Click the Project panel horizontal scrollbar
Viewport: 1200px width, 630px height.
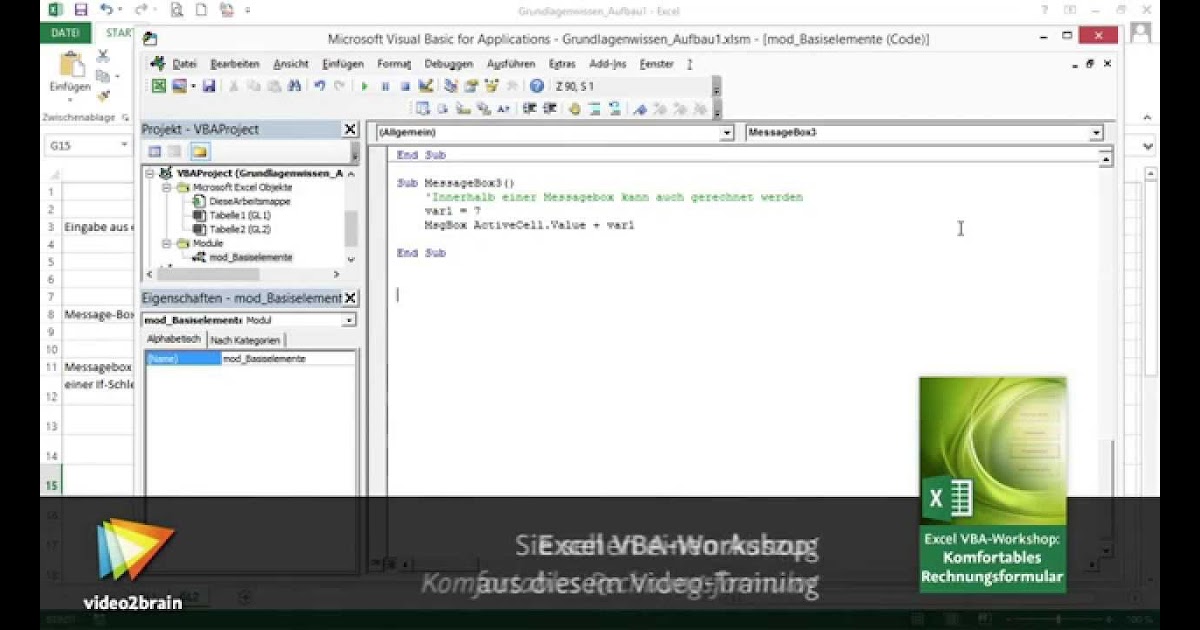[x=246, y=274]
